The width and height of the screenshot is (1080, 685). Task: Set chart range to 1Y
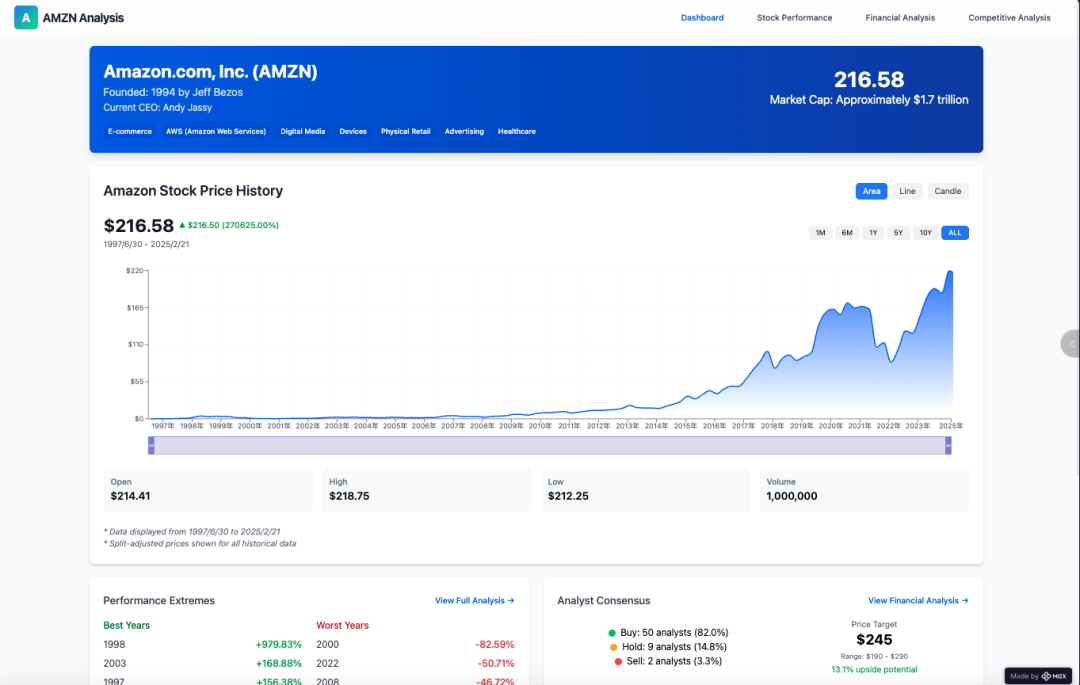873,233
